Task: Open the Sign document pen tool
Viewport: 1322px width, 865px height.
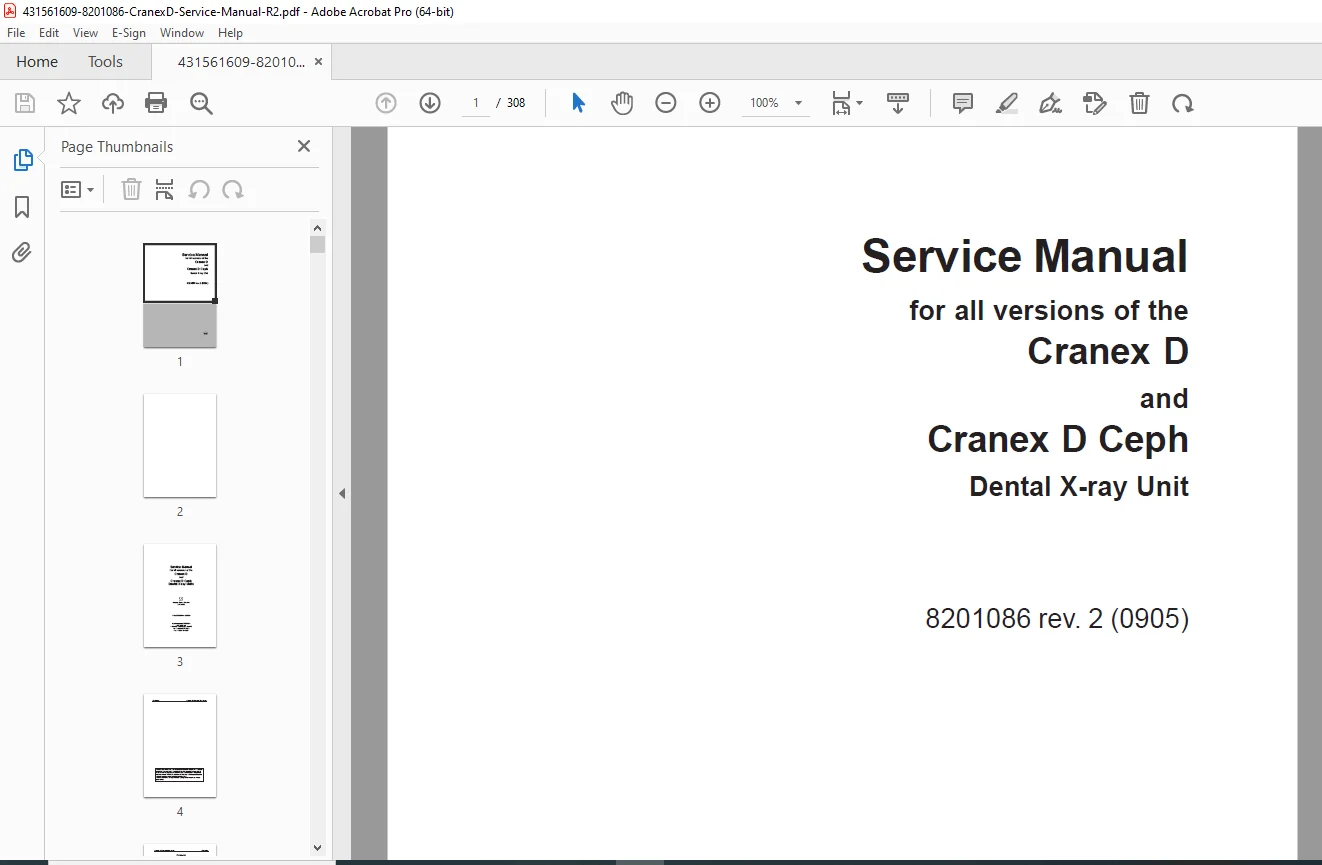Action: coord(1050,103)
